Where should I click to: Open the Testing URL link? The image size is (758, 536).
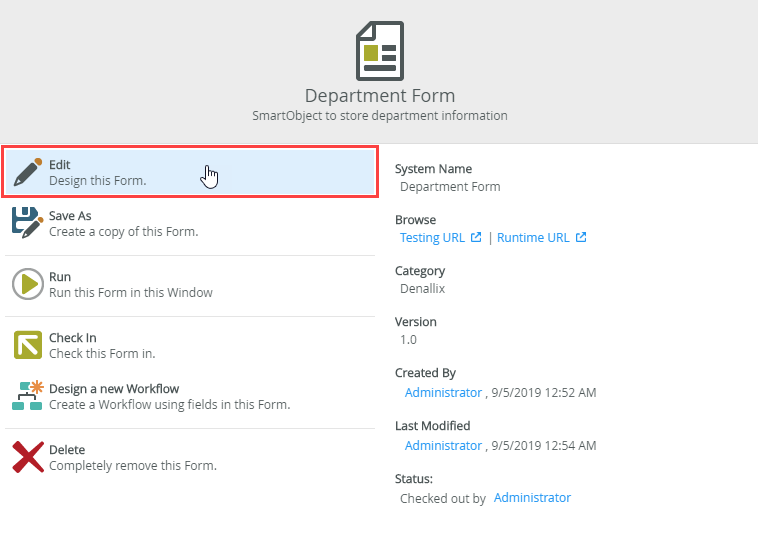point(433,238)
